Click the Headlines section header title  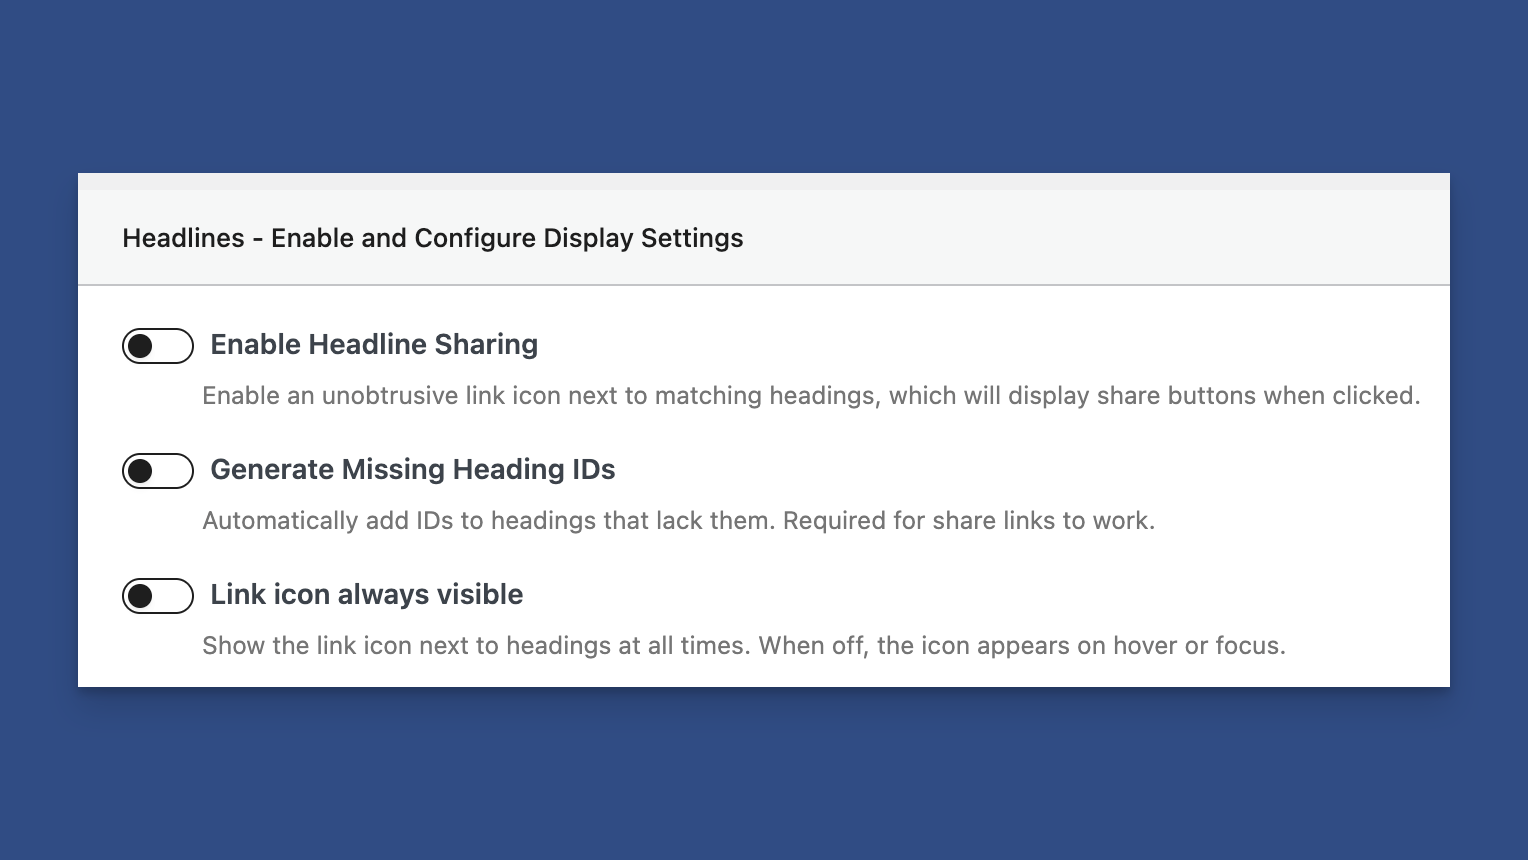(432, 238)
